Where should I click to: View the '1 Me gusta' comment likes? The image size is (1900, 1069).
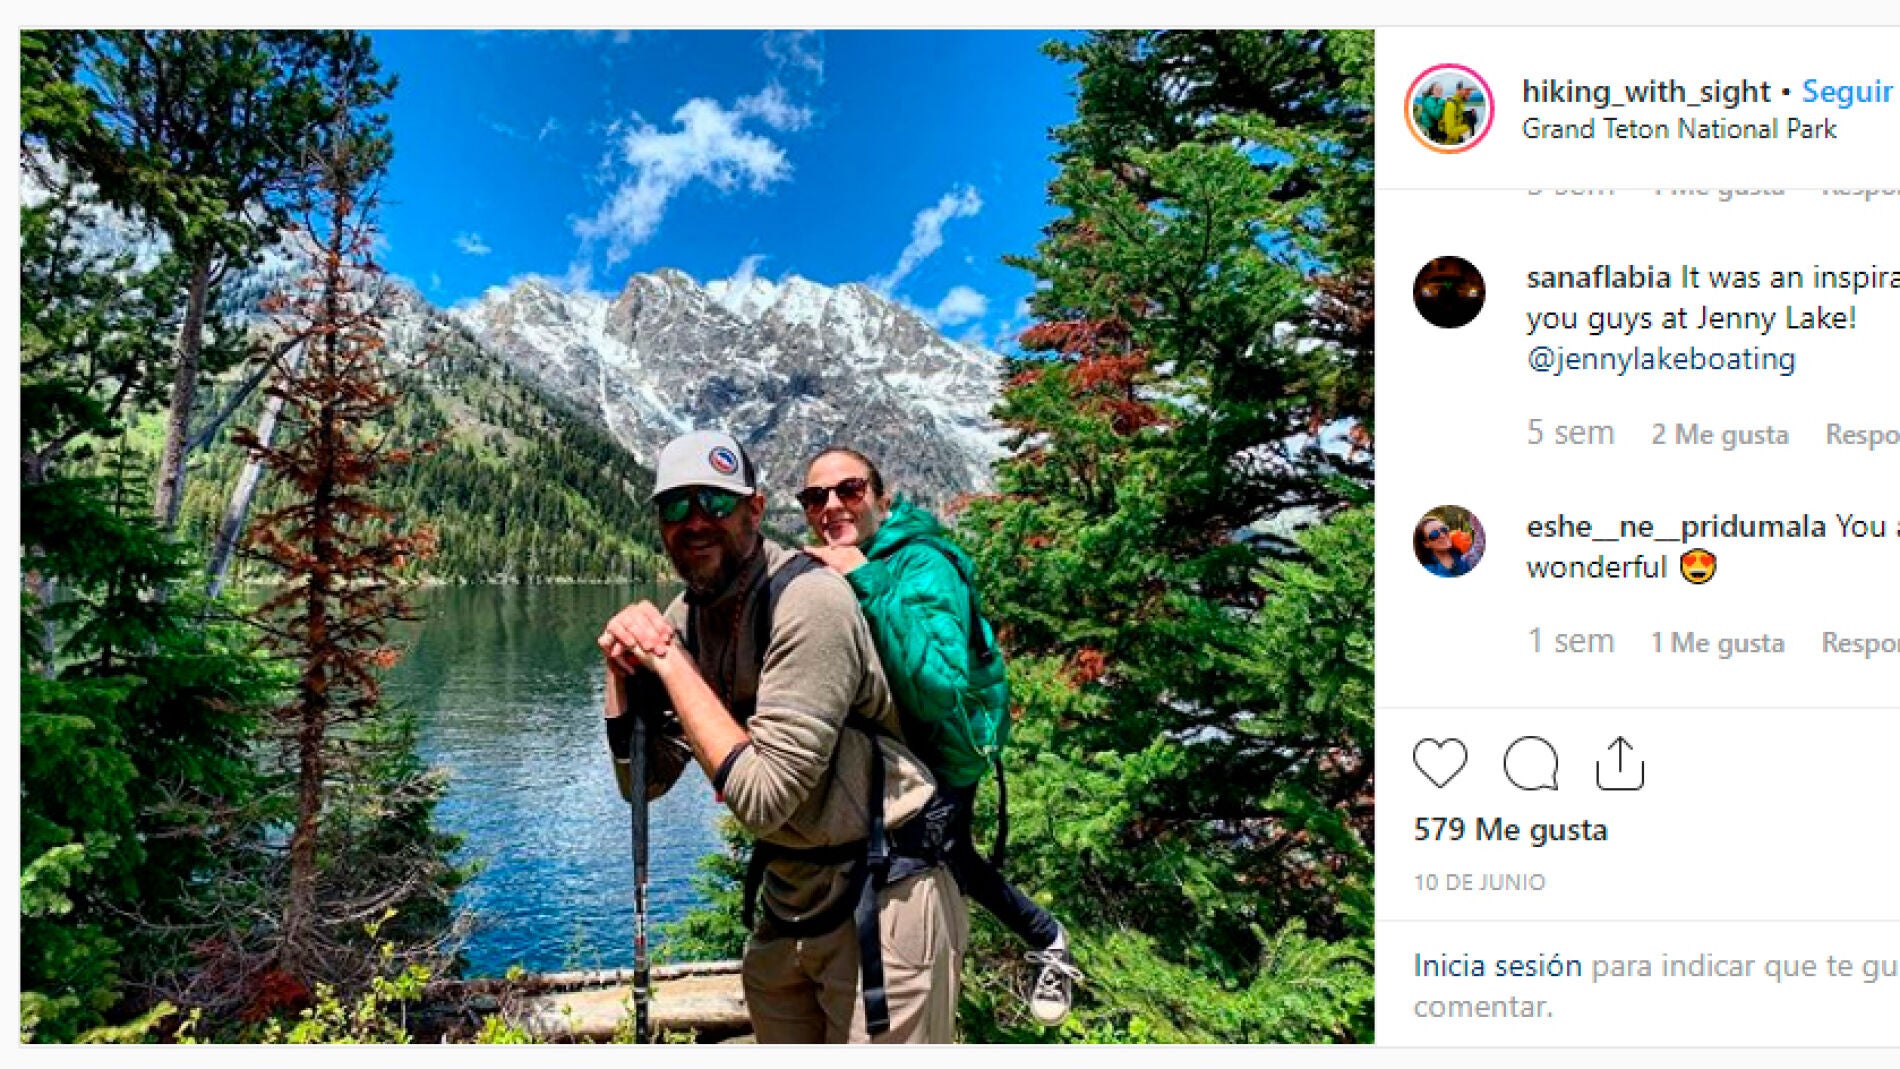tap(1717, 643)
